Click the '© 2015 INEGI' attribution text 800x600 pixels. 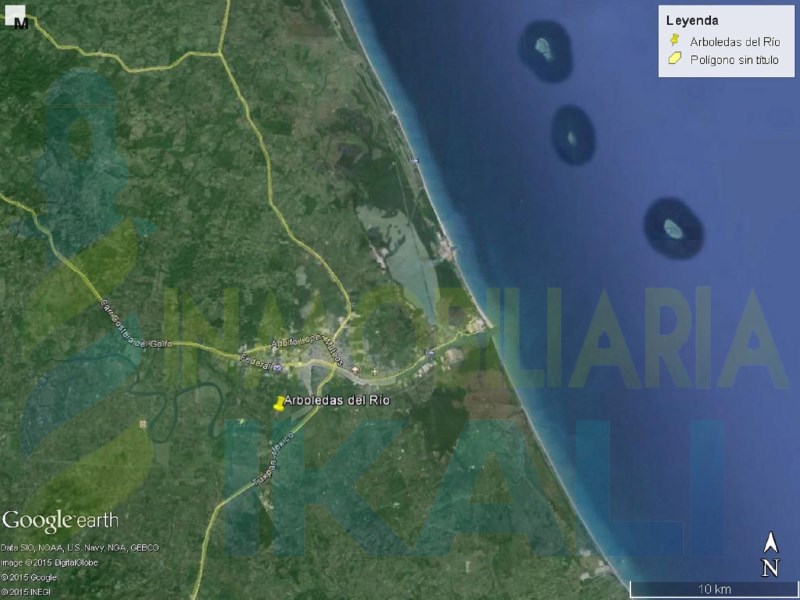(x=24, y=592)
